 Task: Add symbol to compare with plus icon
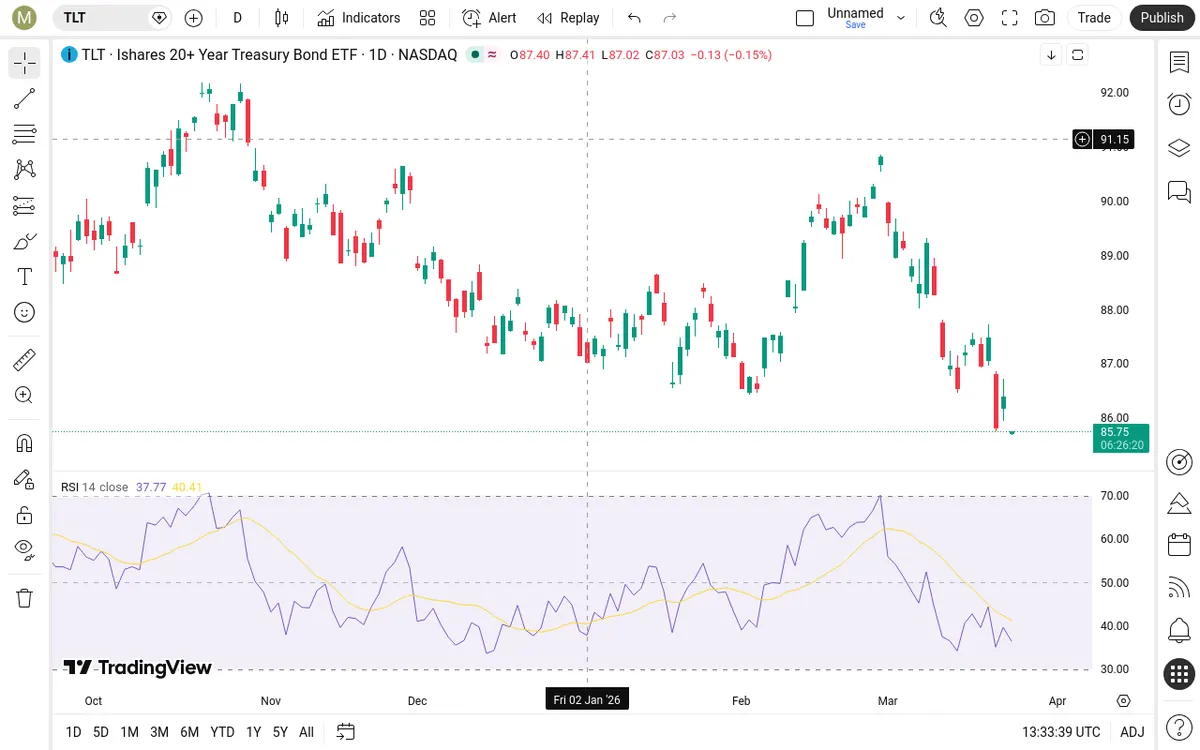click(194, 18)
